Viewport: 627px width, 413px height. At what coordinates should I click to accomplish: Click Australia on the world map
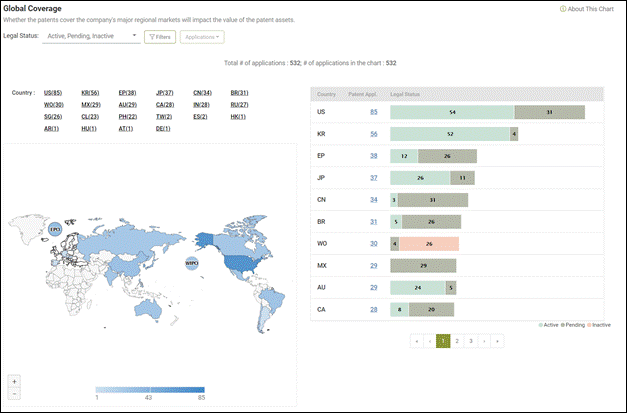tap(147, 309)
